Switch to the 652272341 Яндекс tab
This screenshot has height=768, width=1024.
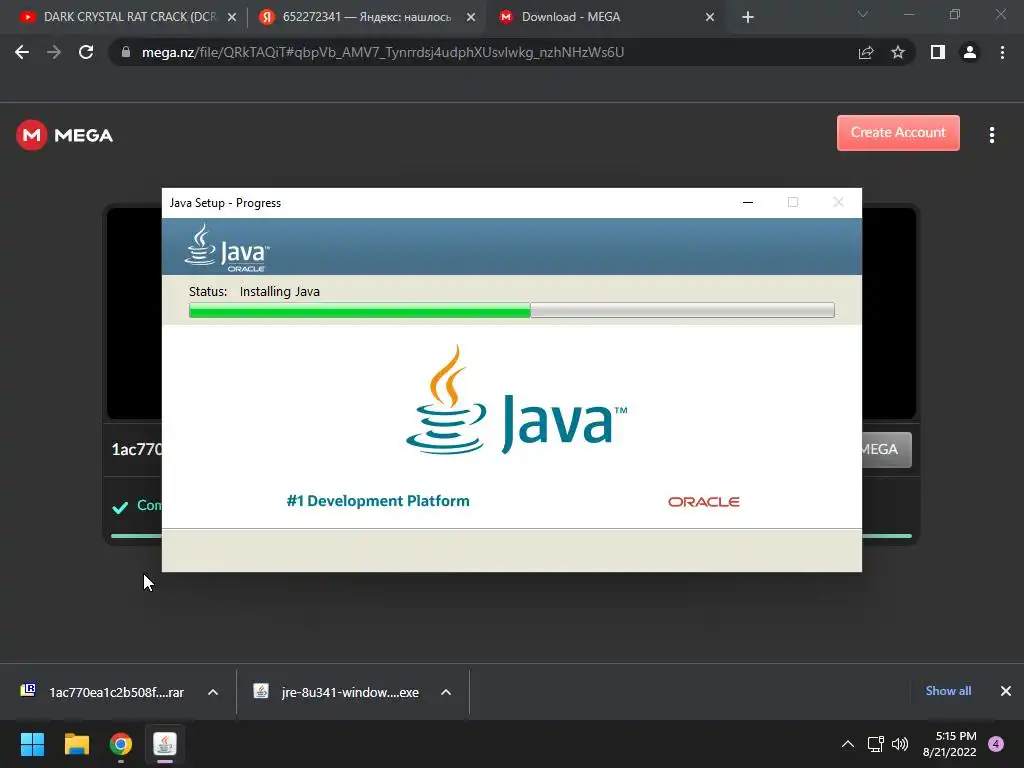coord(366,17)
